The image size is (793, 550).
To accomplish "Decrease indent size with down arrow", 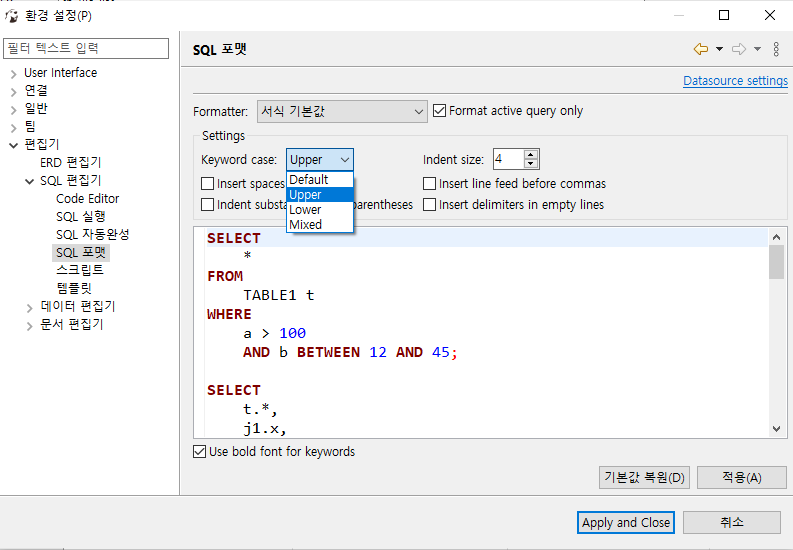I will pos(531,164).
